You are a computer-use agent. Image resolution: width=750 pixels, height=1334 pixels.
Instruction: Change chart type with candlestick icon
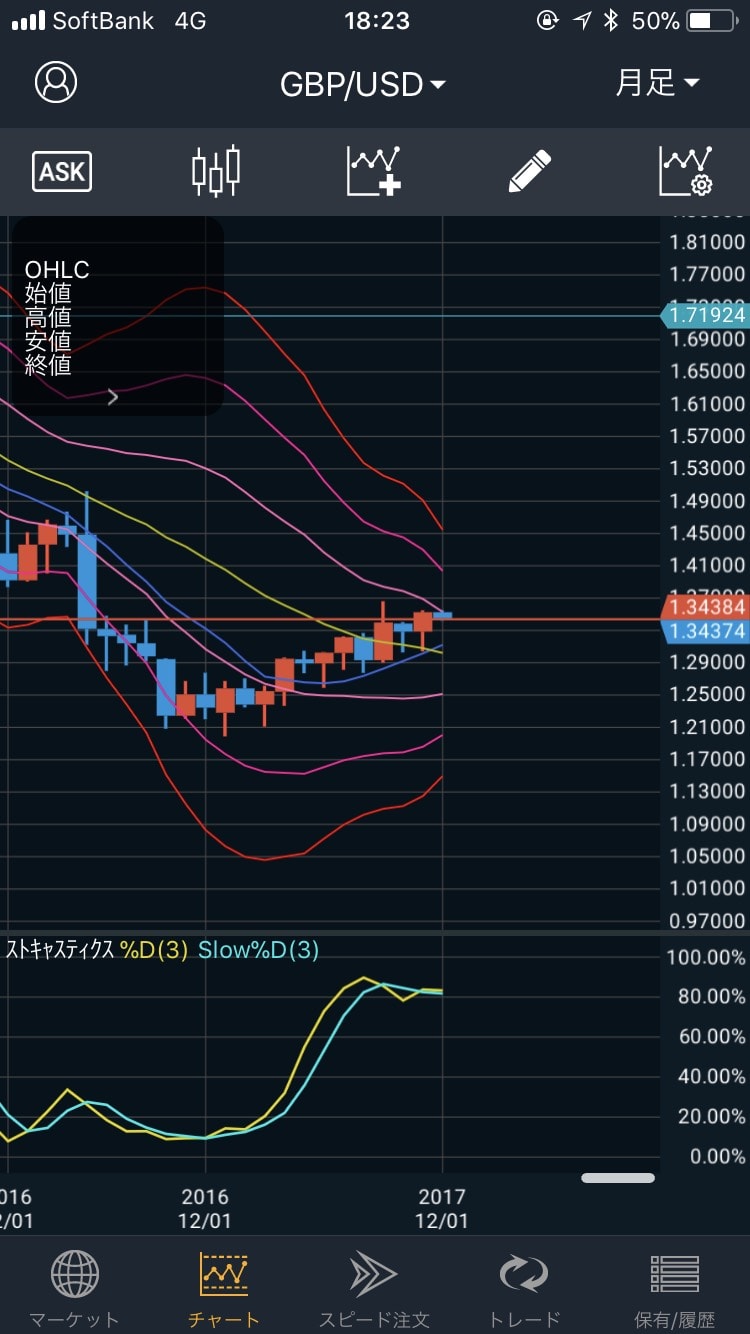(216, 171)
